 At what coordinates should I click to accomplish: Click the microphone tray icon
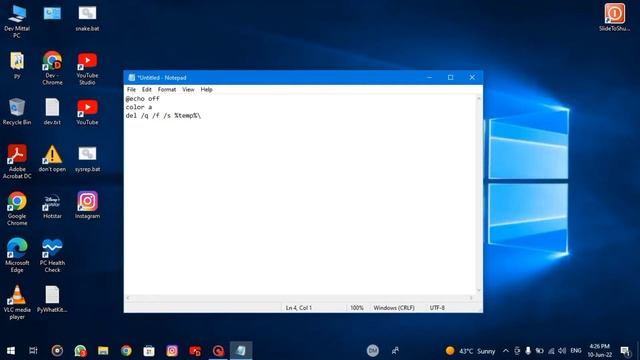point(528,351)
